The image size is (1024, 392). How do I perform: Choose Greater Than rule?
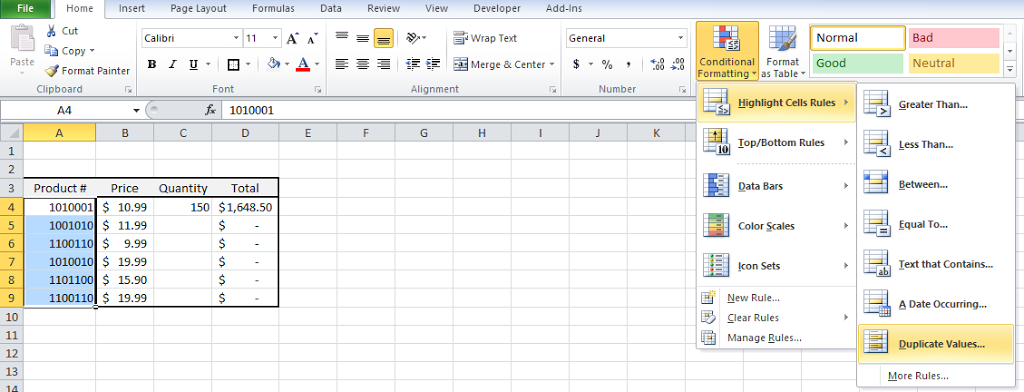click(936, 105)
